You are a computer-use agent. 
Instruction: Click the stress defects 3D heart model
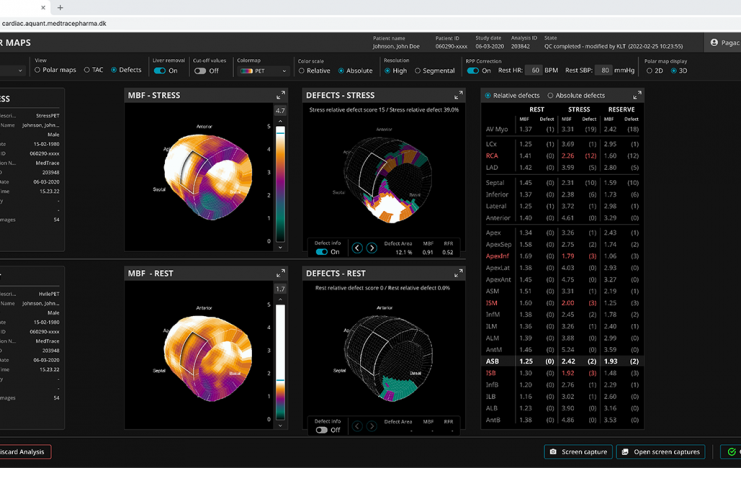pyautogui.click(x=388, y=180)
